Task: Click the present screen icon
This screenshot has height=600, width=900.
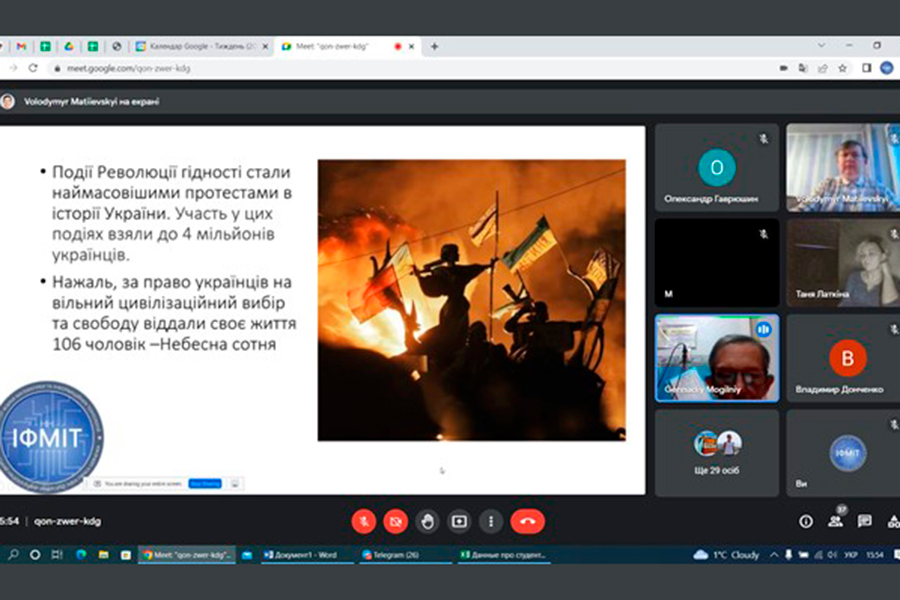Action: (459, 521)
